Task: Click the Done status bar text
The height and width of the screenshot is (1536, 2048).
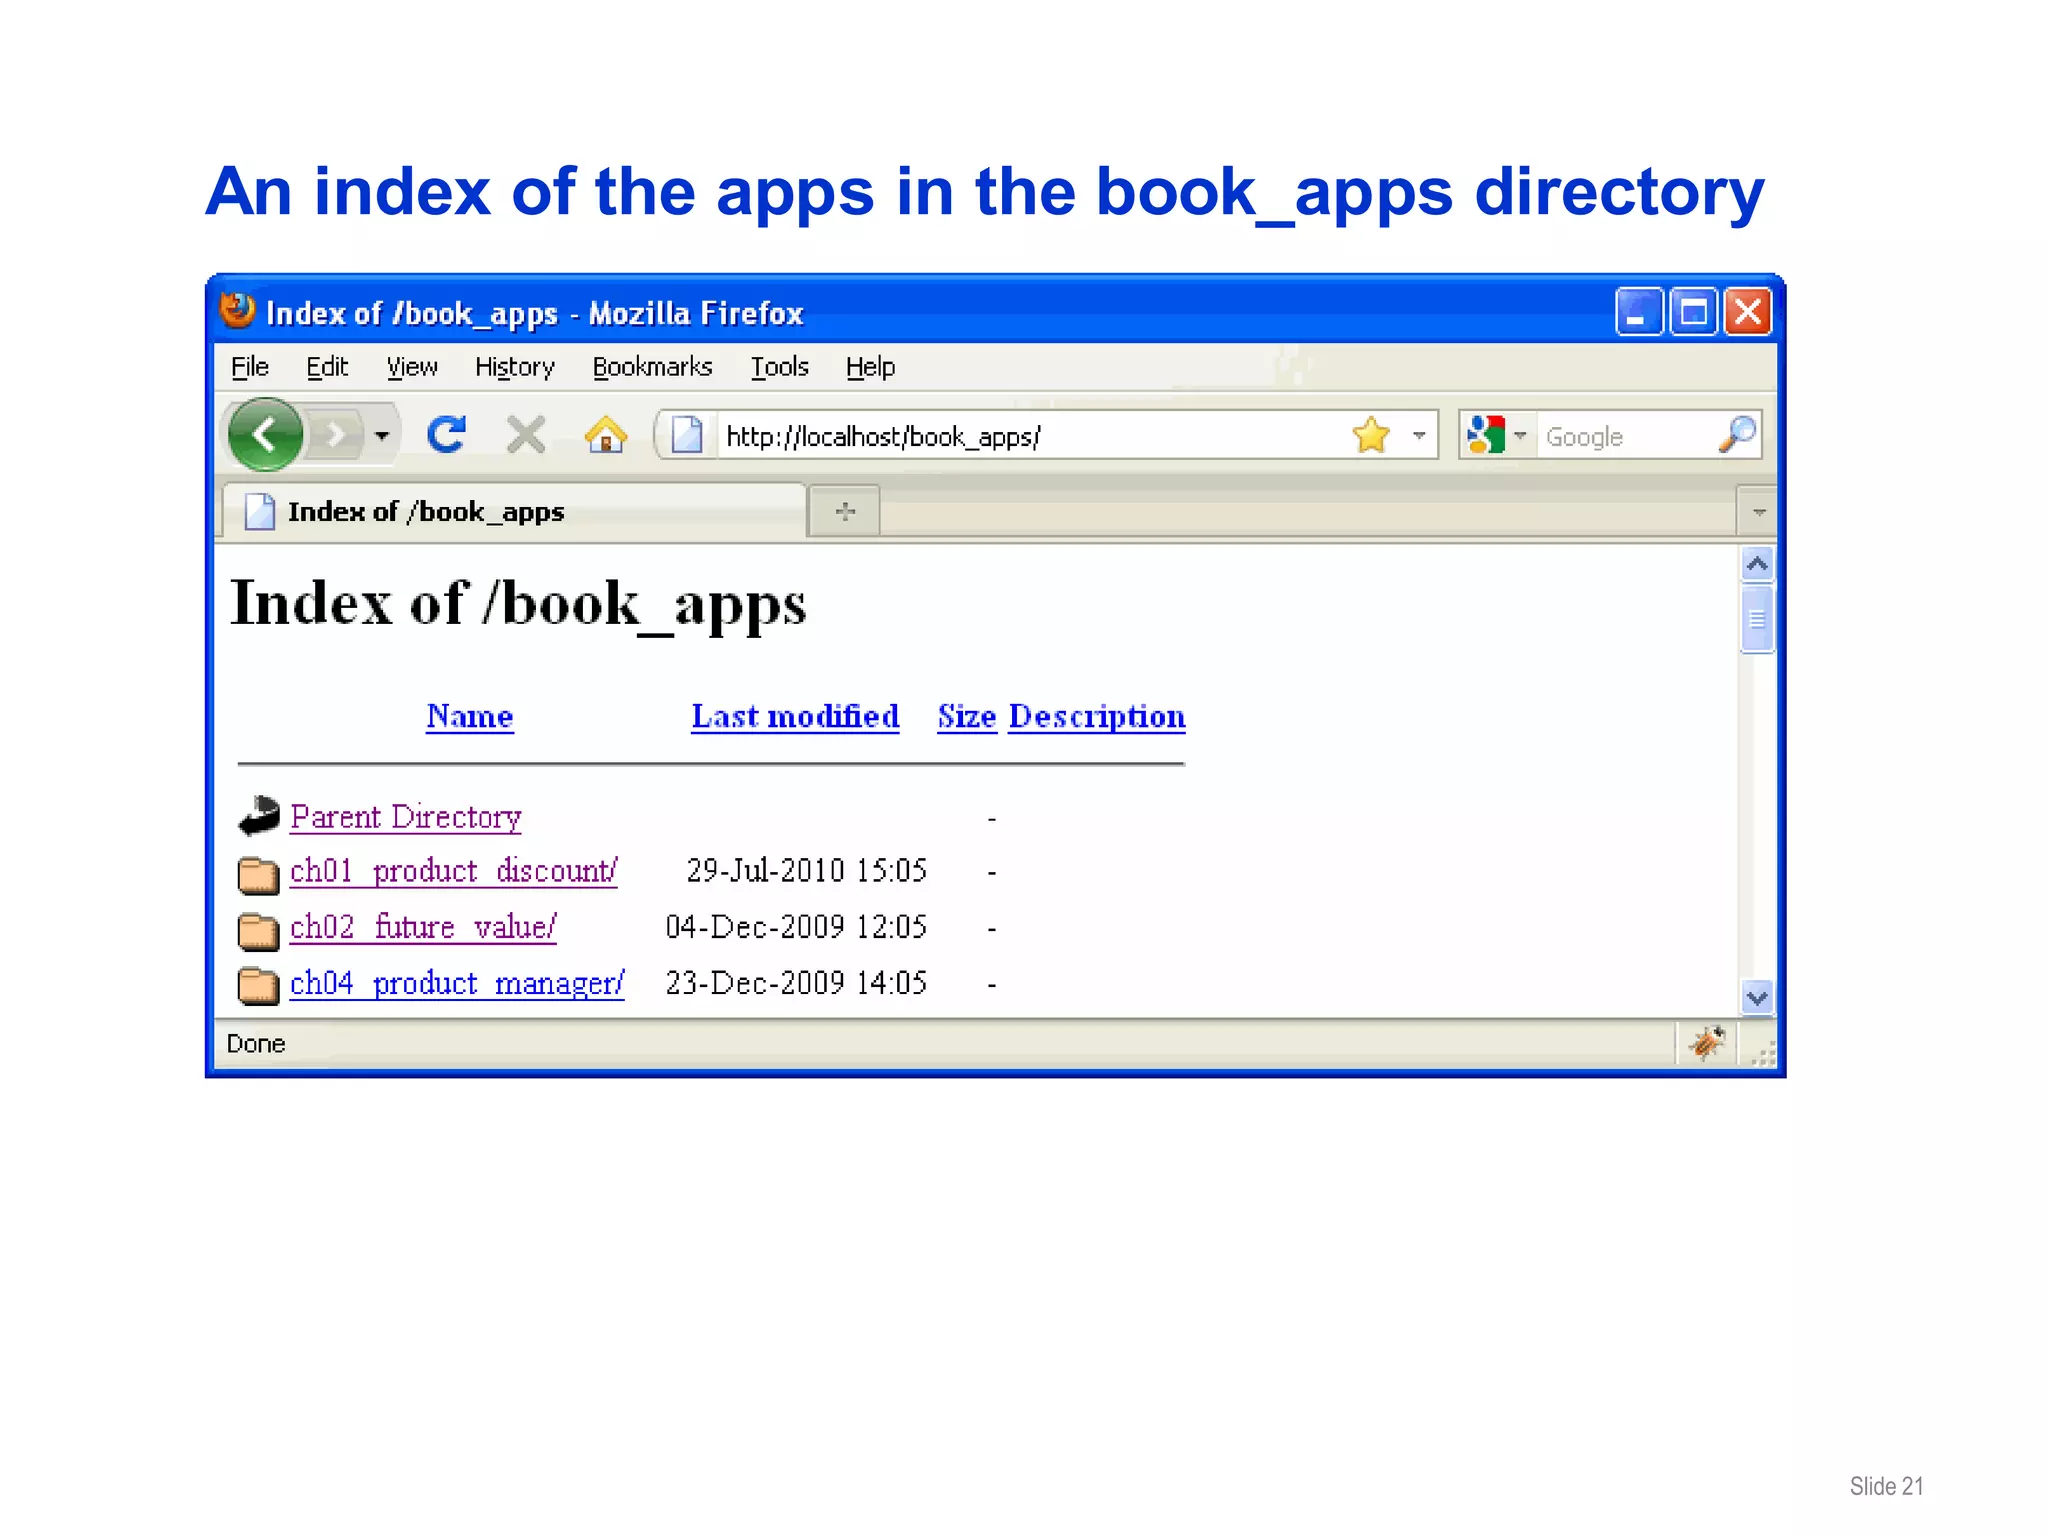Action: [x=256, y=1044]
